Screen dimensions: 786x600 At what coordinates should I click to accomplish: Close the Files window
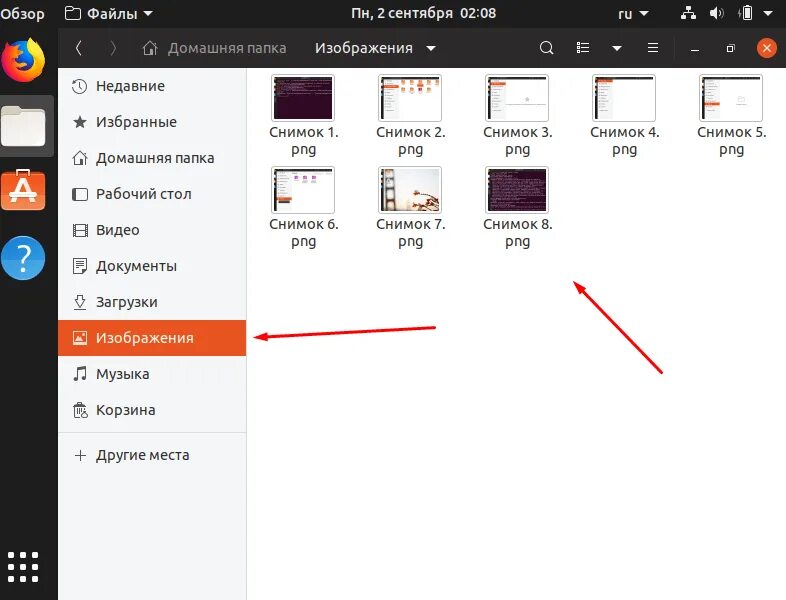(766, 48)
